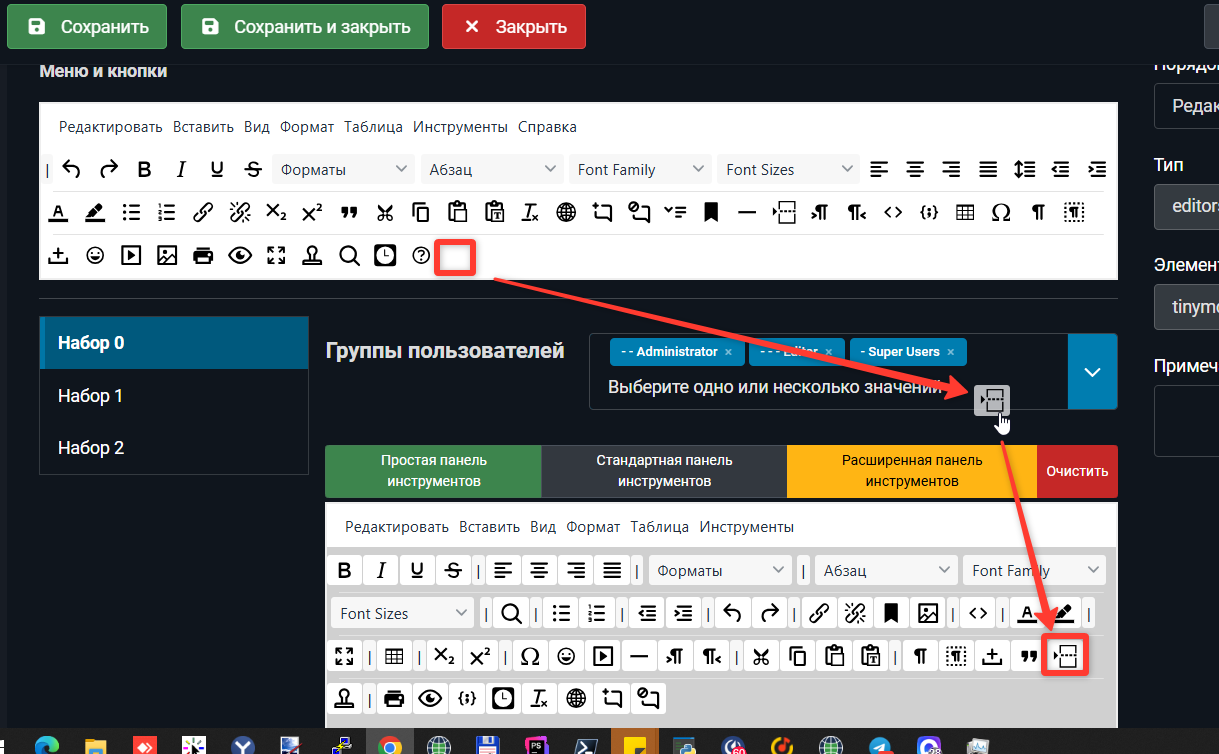
Task: Switch to the Набор 1 tab
Action: [174, 395]
